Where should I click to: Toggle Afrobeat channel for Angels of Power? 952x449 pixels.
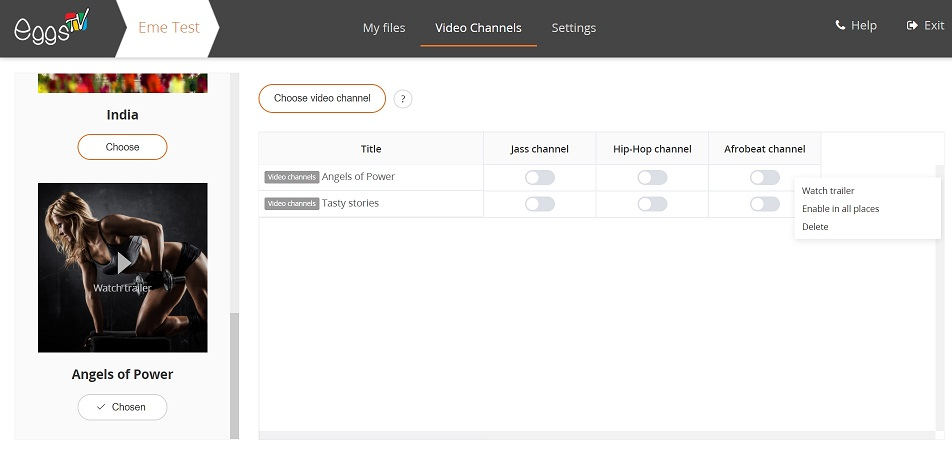pyautogui.click(x=764, y=177)
